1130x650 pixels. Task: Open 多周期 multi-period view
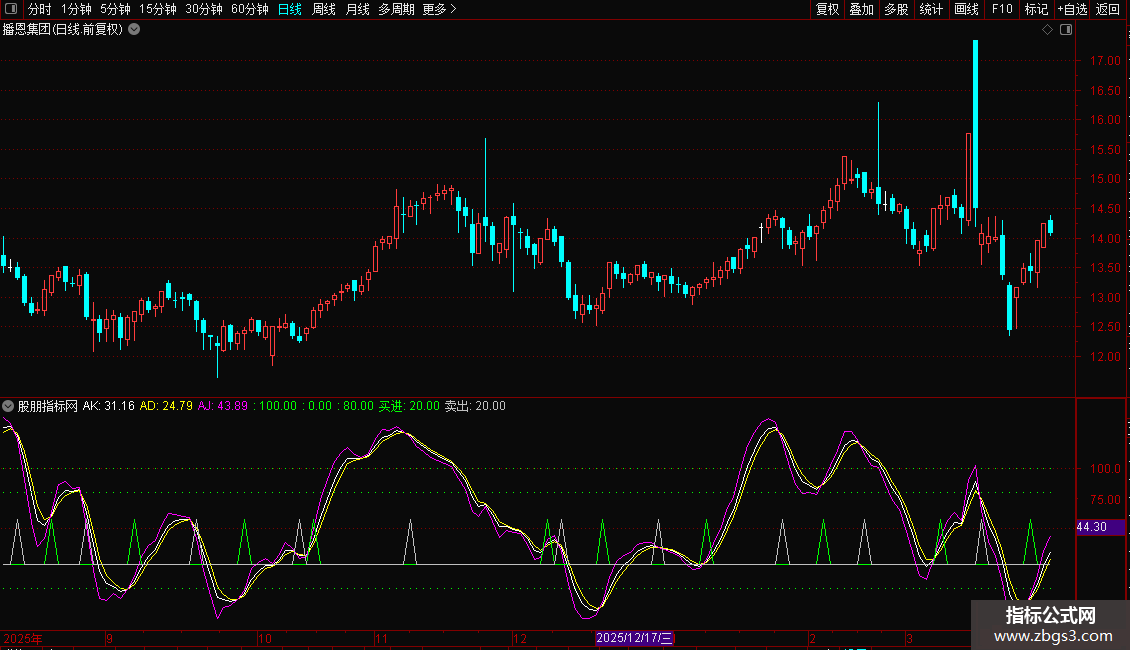click(396, 9)
